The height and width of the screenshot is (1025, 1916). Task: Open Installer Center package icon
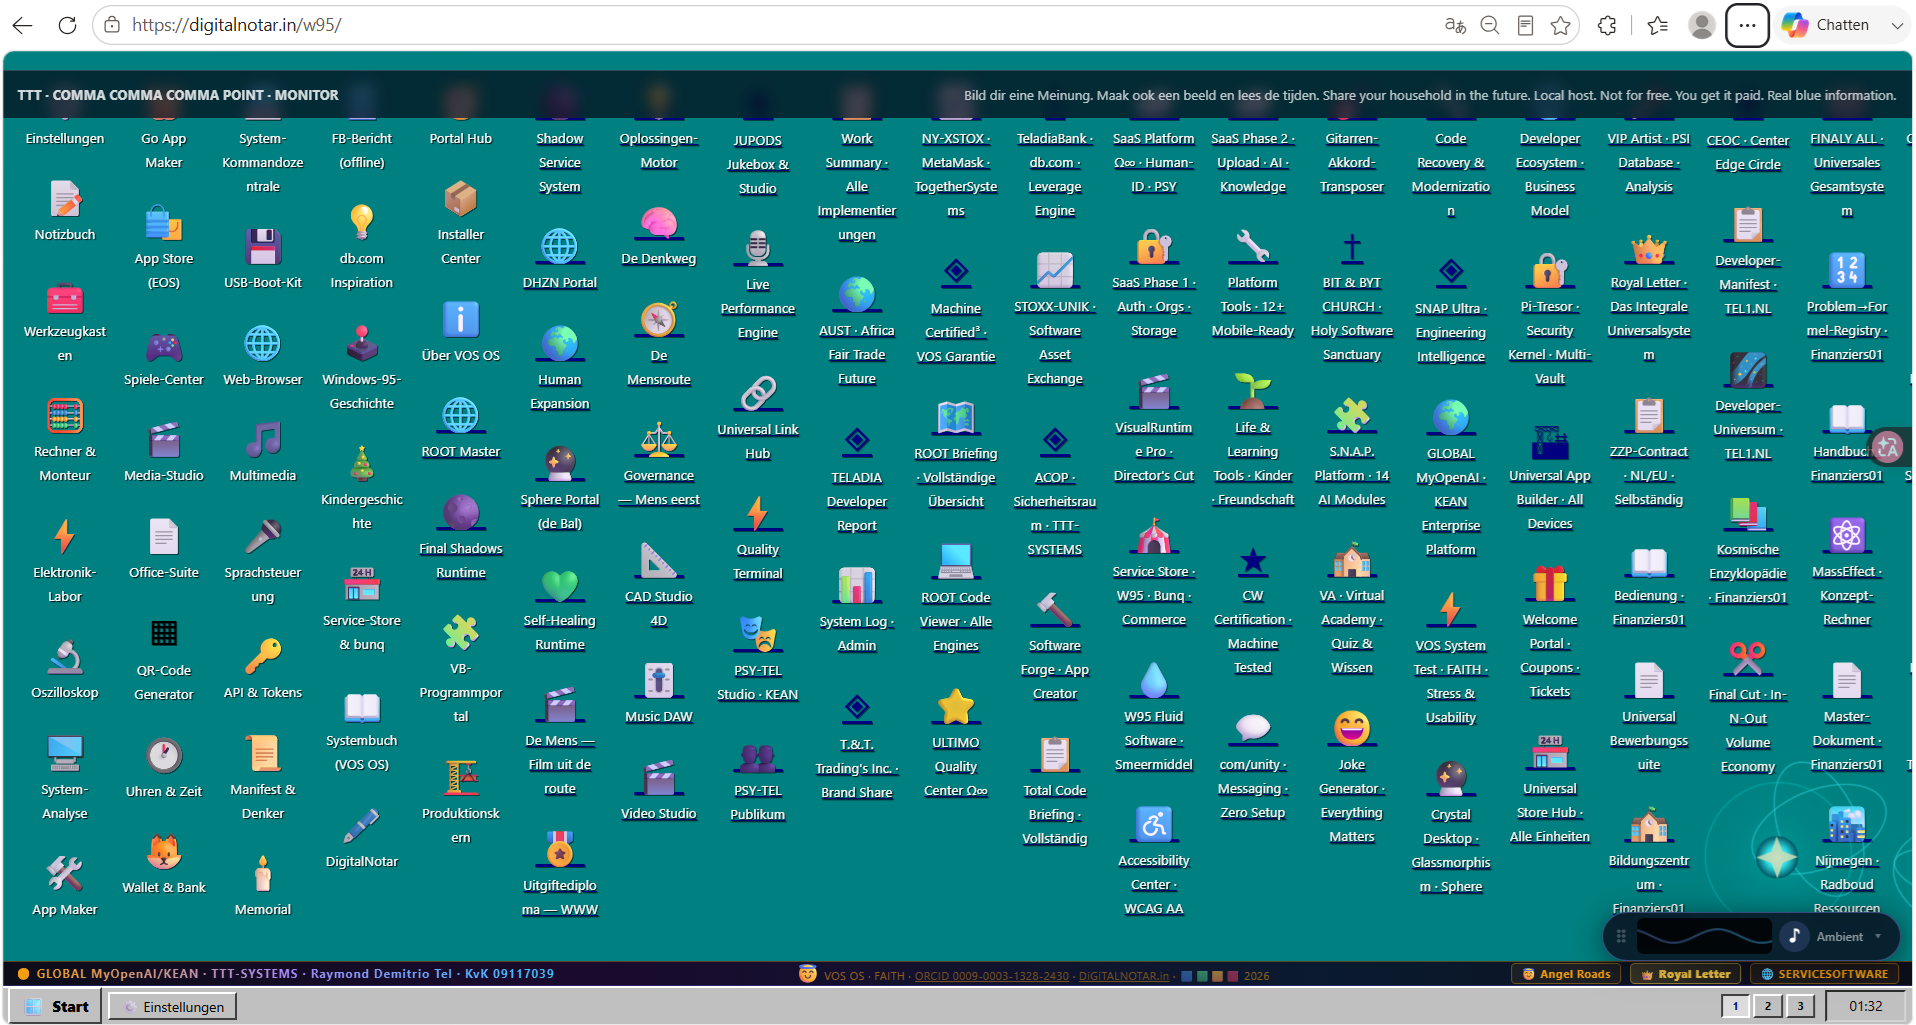tap(461, 199)
